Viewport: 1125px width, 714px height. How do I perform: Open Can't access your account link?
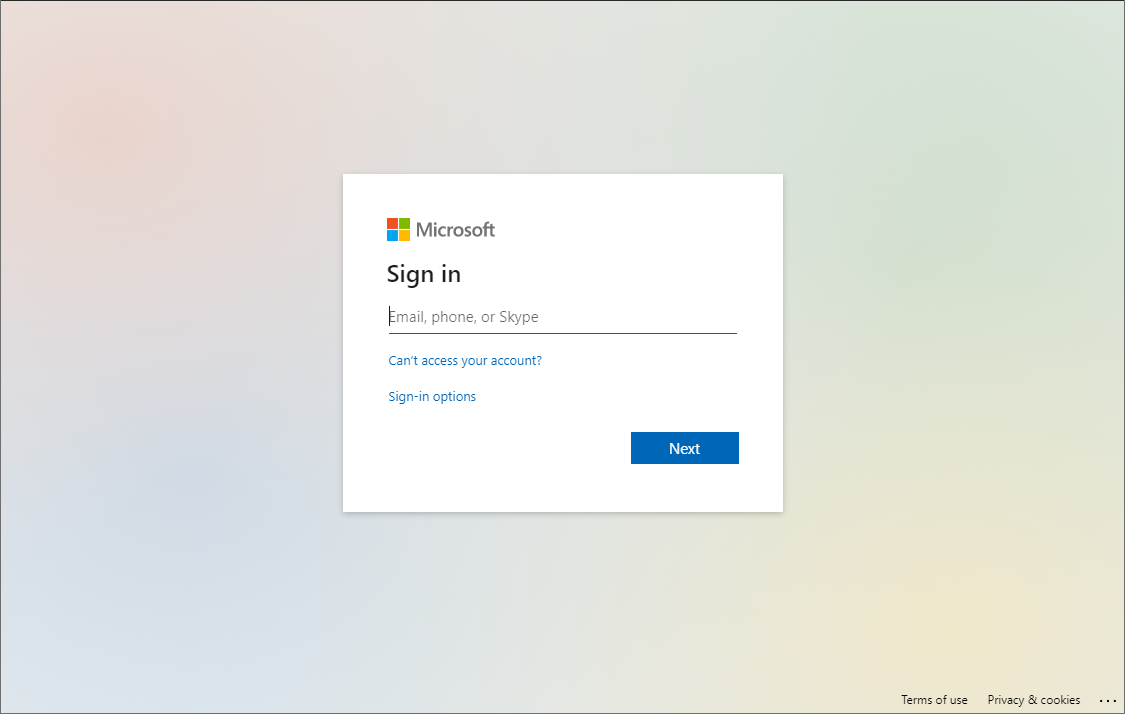pos(465,361)
